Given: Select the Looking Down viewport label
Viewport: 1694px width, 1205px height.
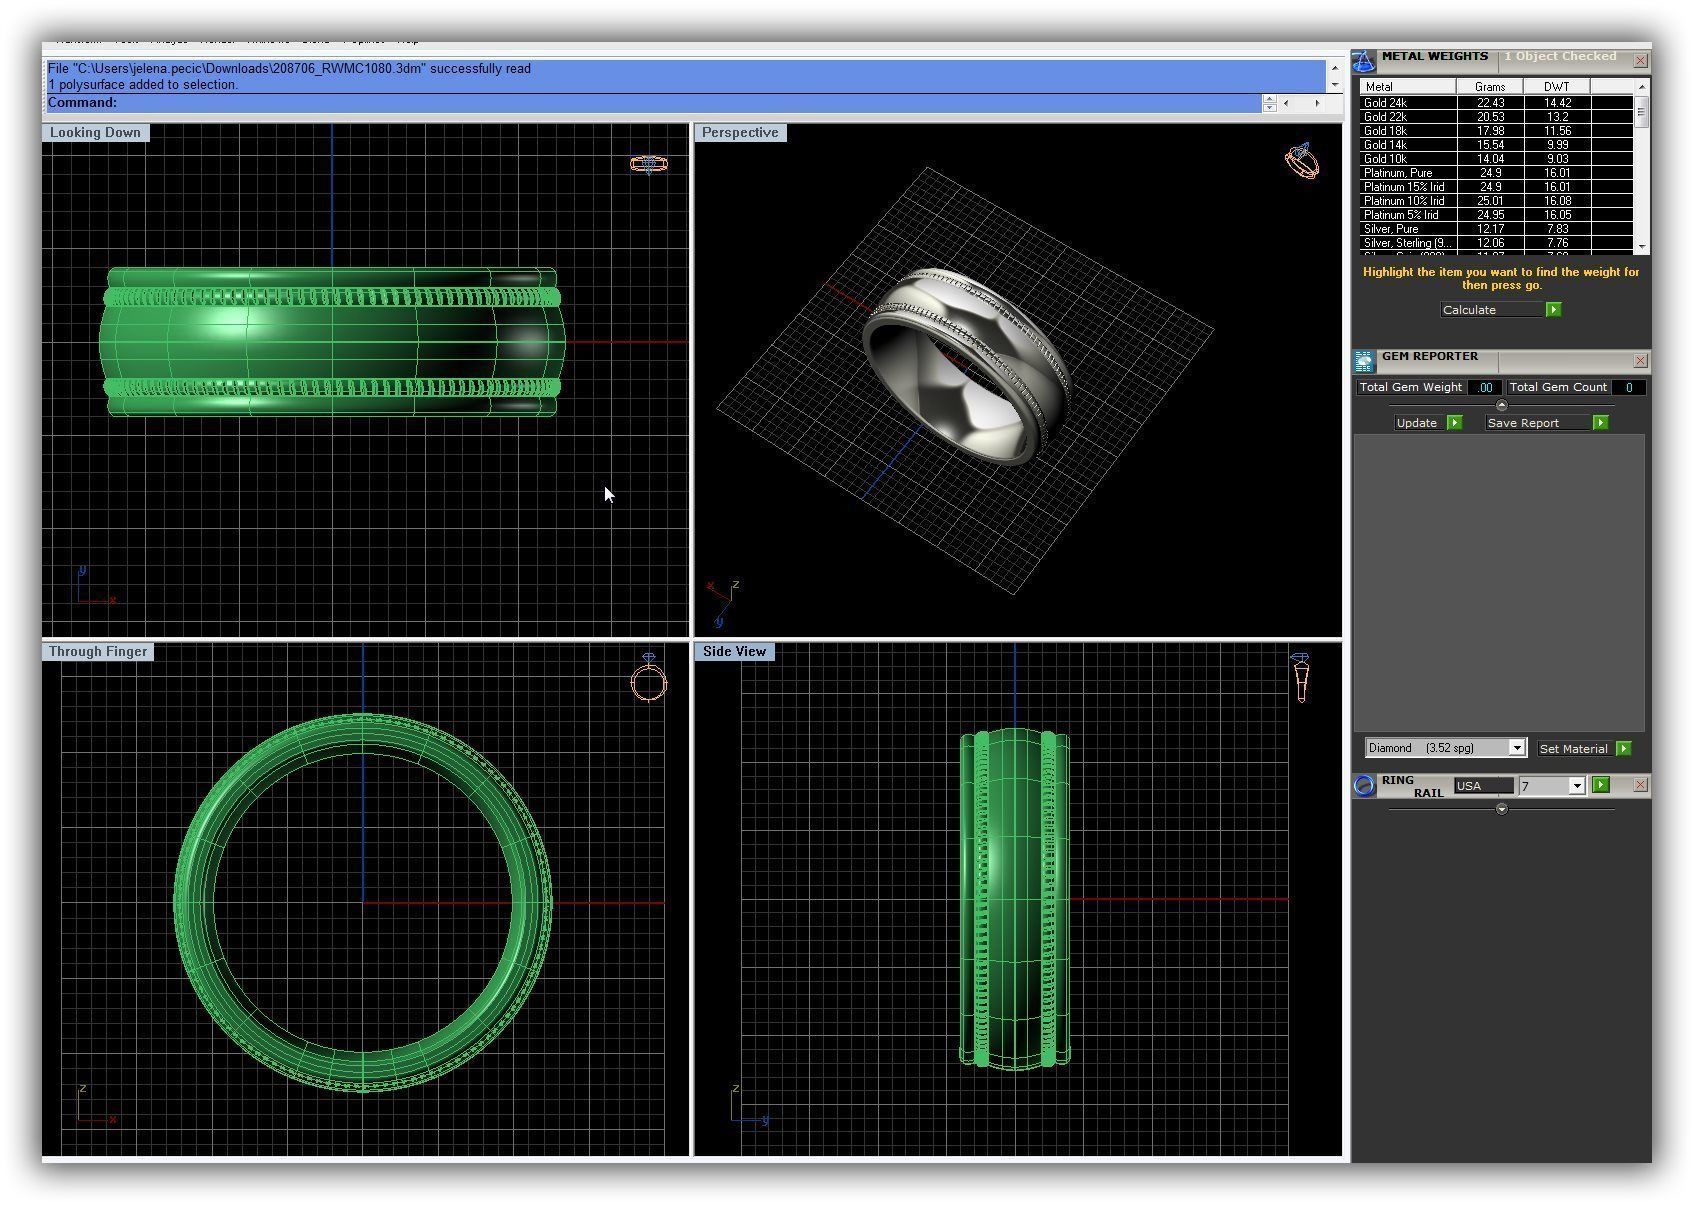Looking at the screenshot, I should tap(95, 132).
